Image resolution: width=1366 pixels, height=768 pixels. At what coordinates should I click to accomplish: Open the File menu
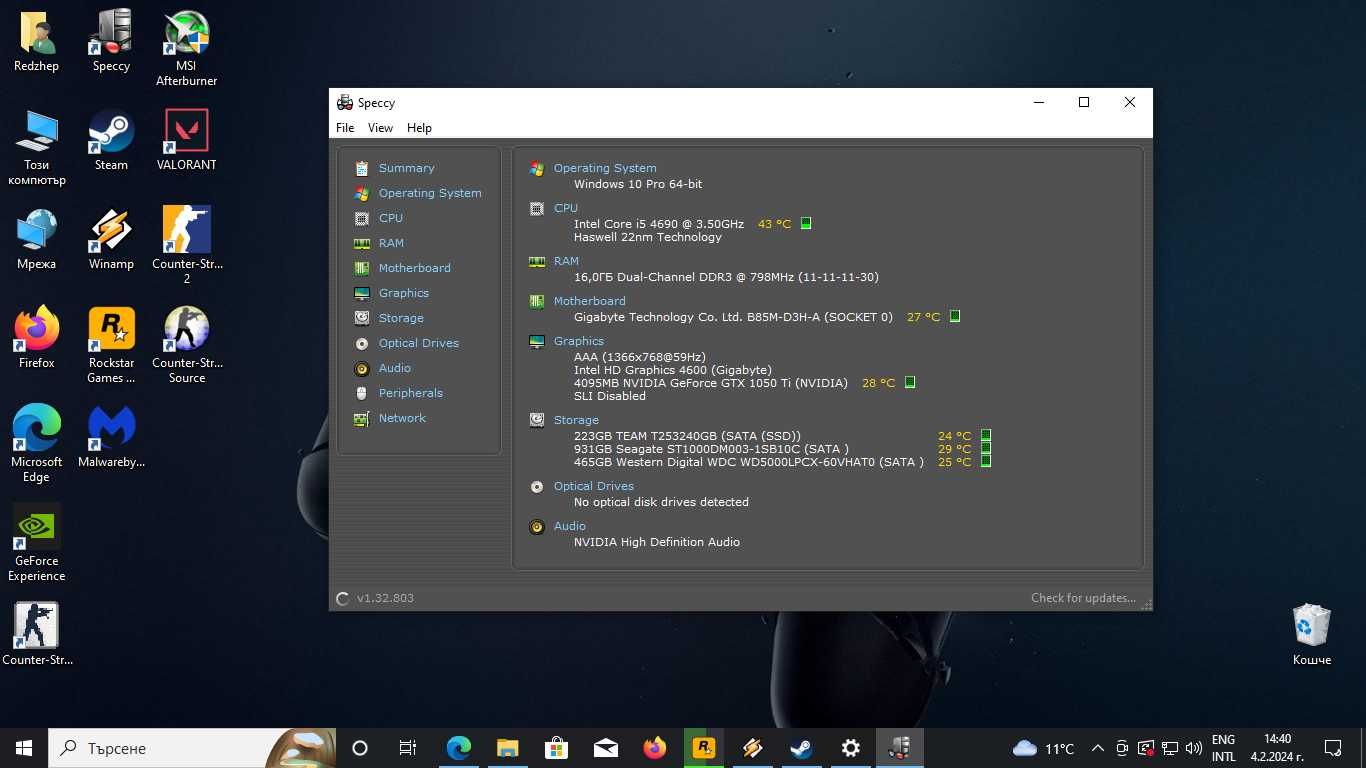pyautogui.click(x=345, y=128)
